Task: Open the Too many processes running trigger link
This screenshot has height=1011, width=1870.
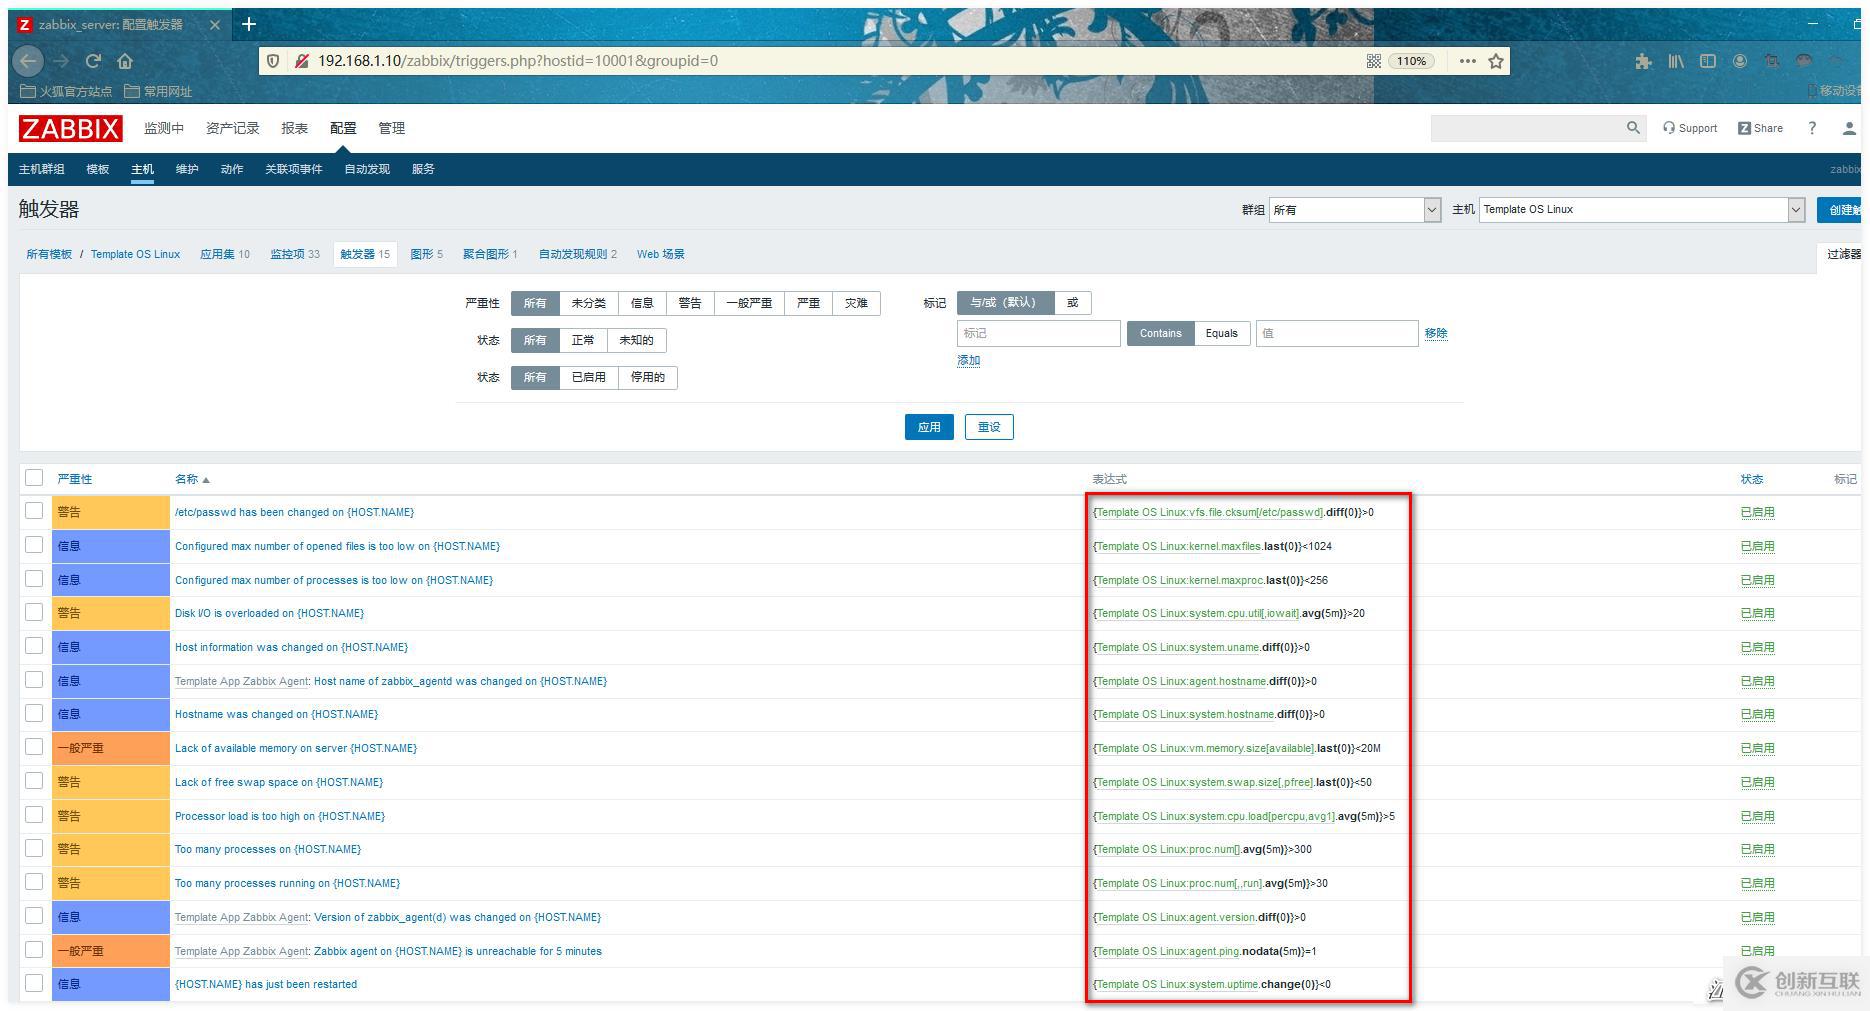Action: (287, 883)
